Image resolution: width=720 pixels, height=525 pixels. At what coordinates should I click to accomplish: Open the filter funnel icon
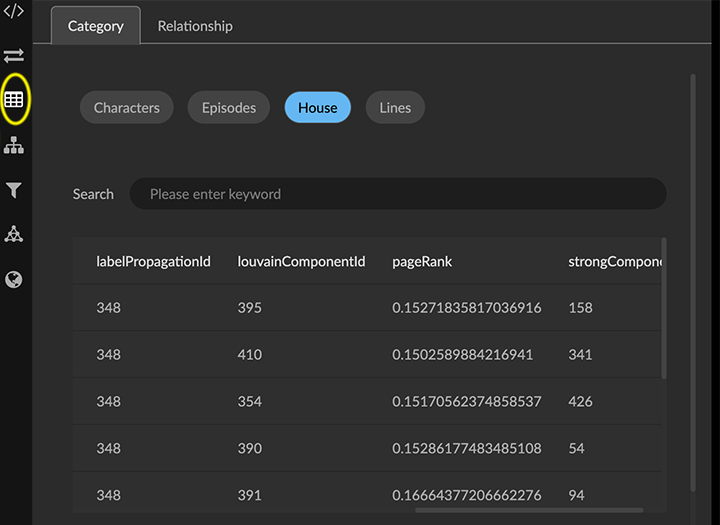point(14,190)
